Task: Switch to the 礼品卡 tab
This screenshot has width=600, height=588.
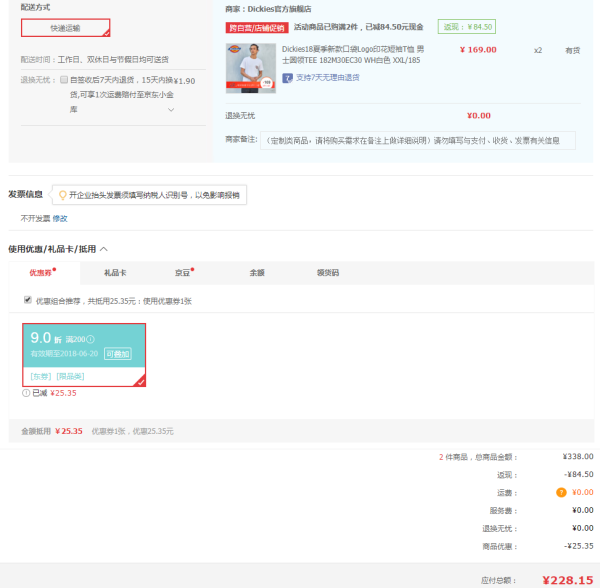Action: click(x=115, y=273)
